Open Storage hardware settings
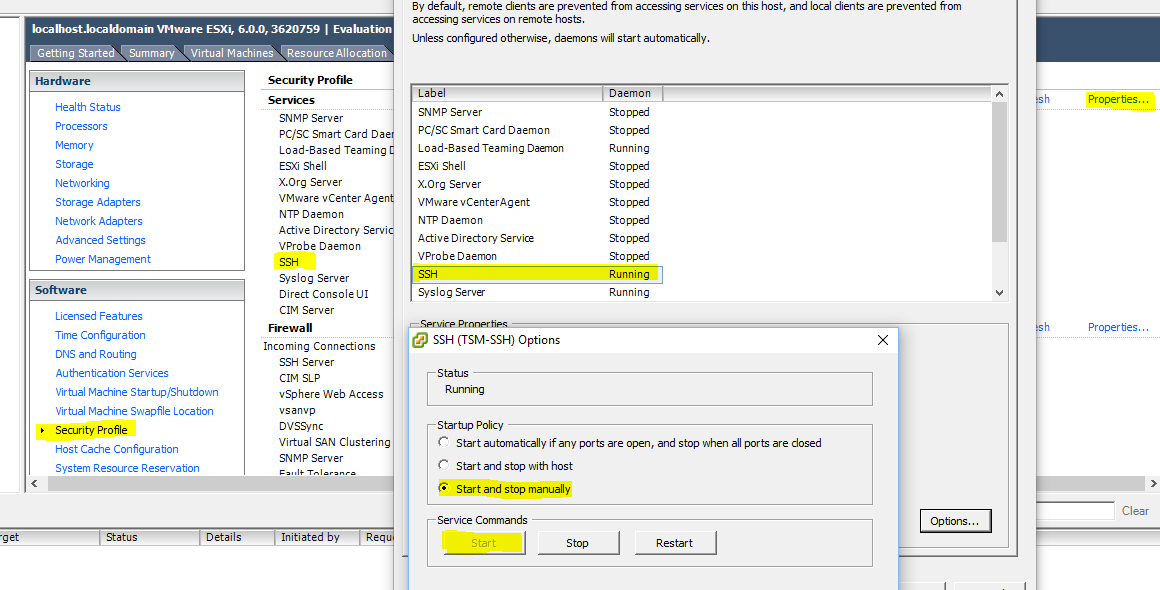 coord(74,164)
